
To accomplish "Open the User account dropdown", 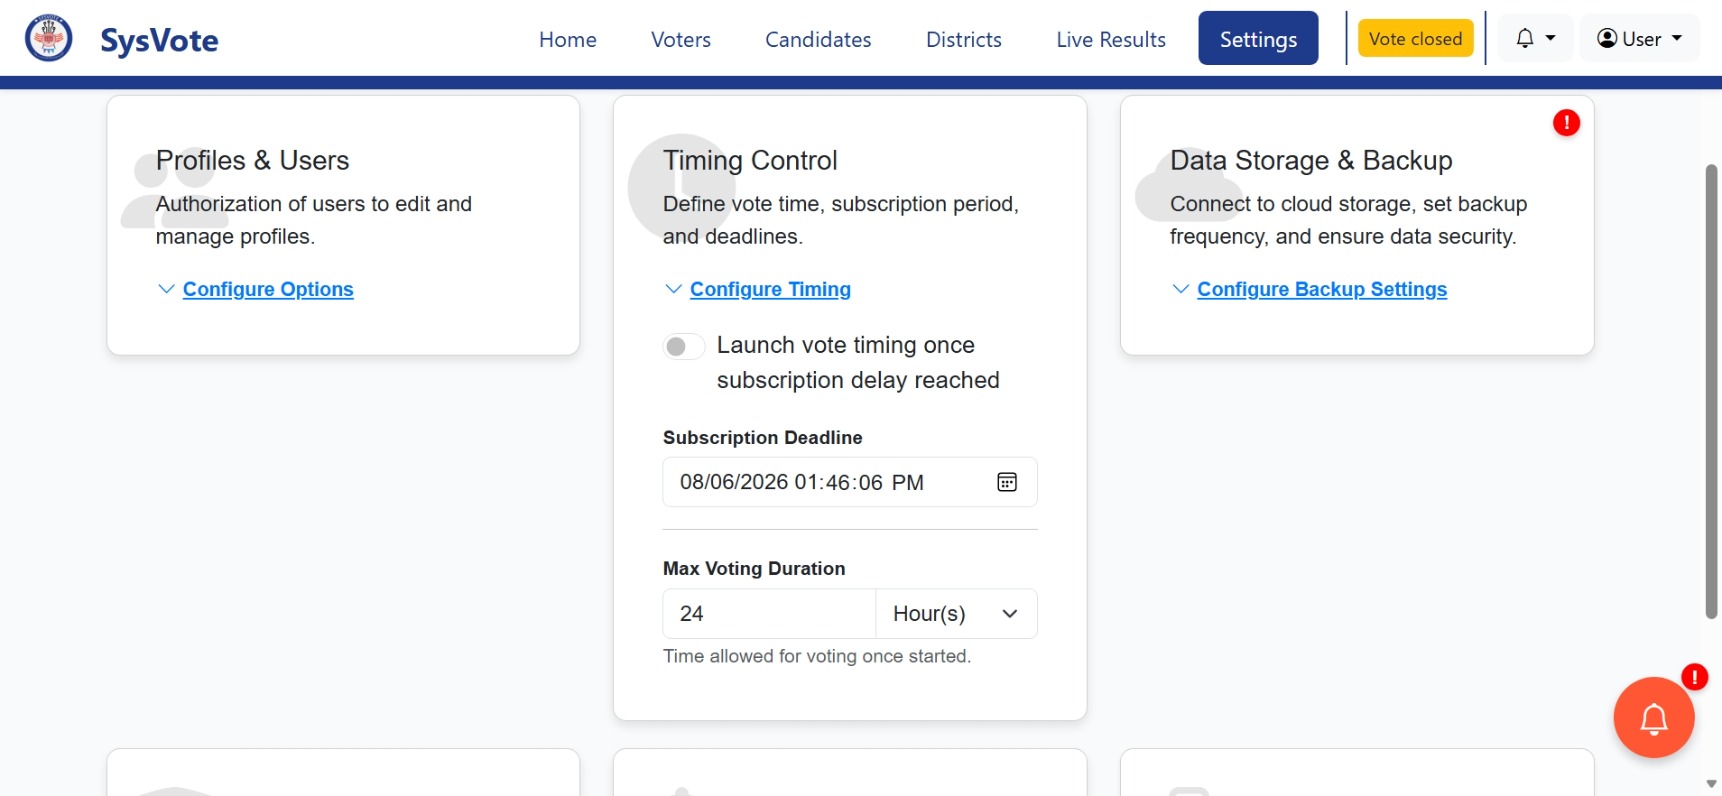I will tap(1640, 39).
